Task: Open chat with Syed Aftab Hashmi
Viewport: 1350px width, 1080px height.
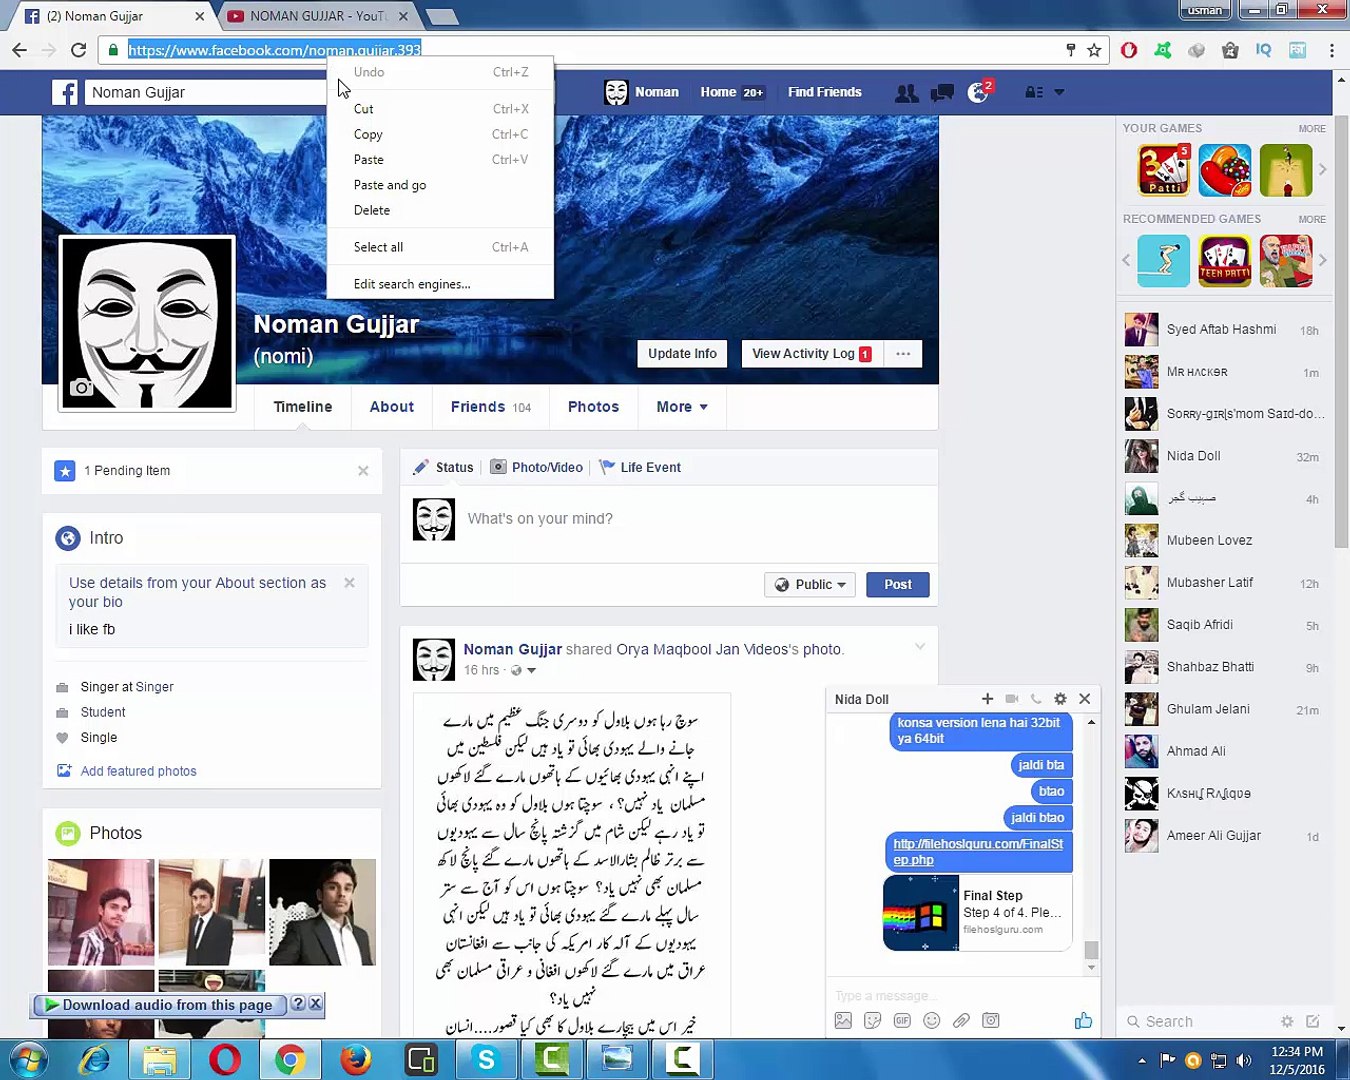Action: [1224, 329]
